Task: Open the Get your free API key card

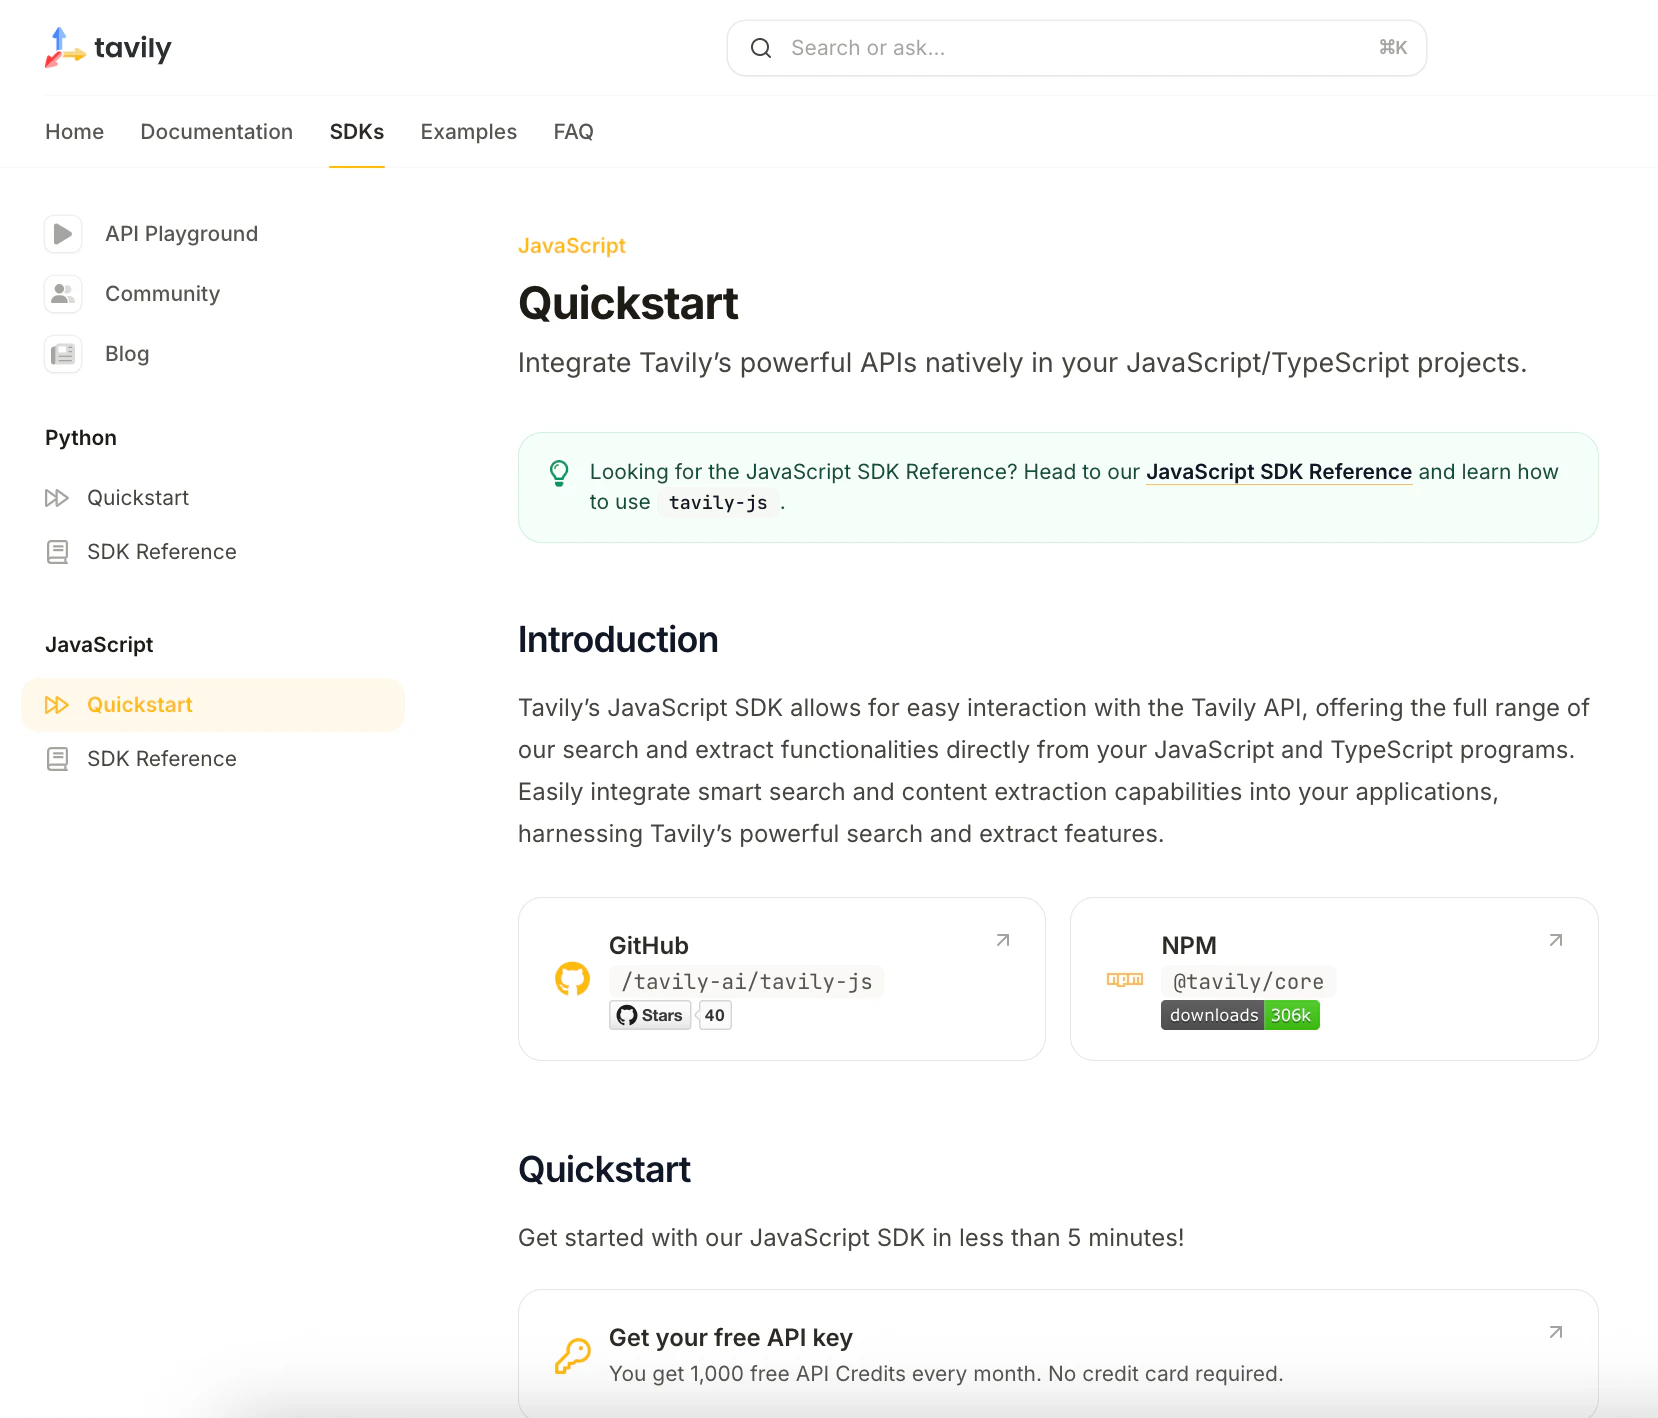Action: (1058, 1354)
